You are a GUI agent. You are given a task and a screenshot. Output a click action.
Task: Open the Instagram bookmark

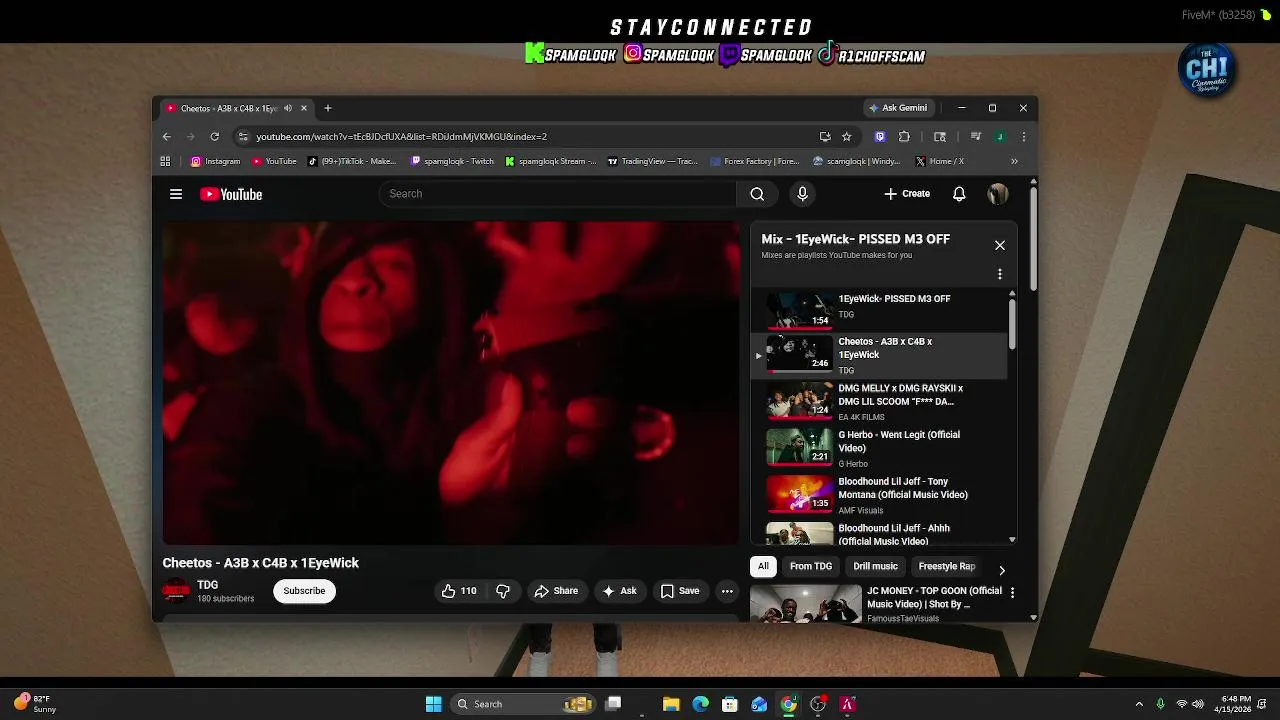[x=215, y=161]
